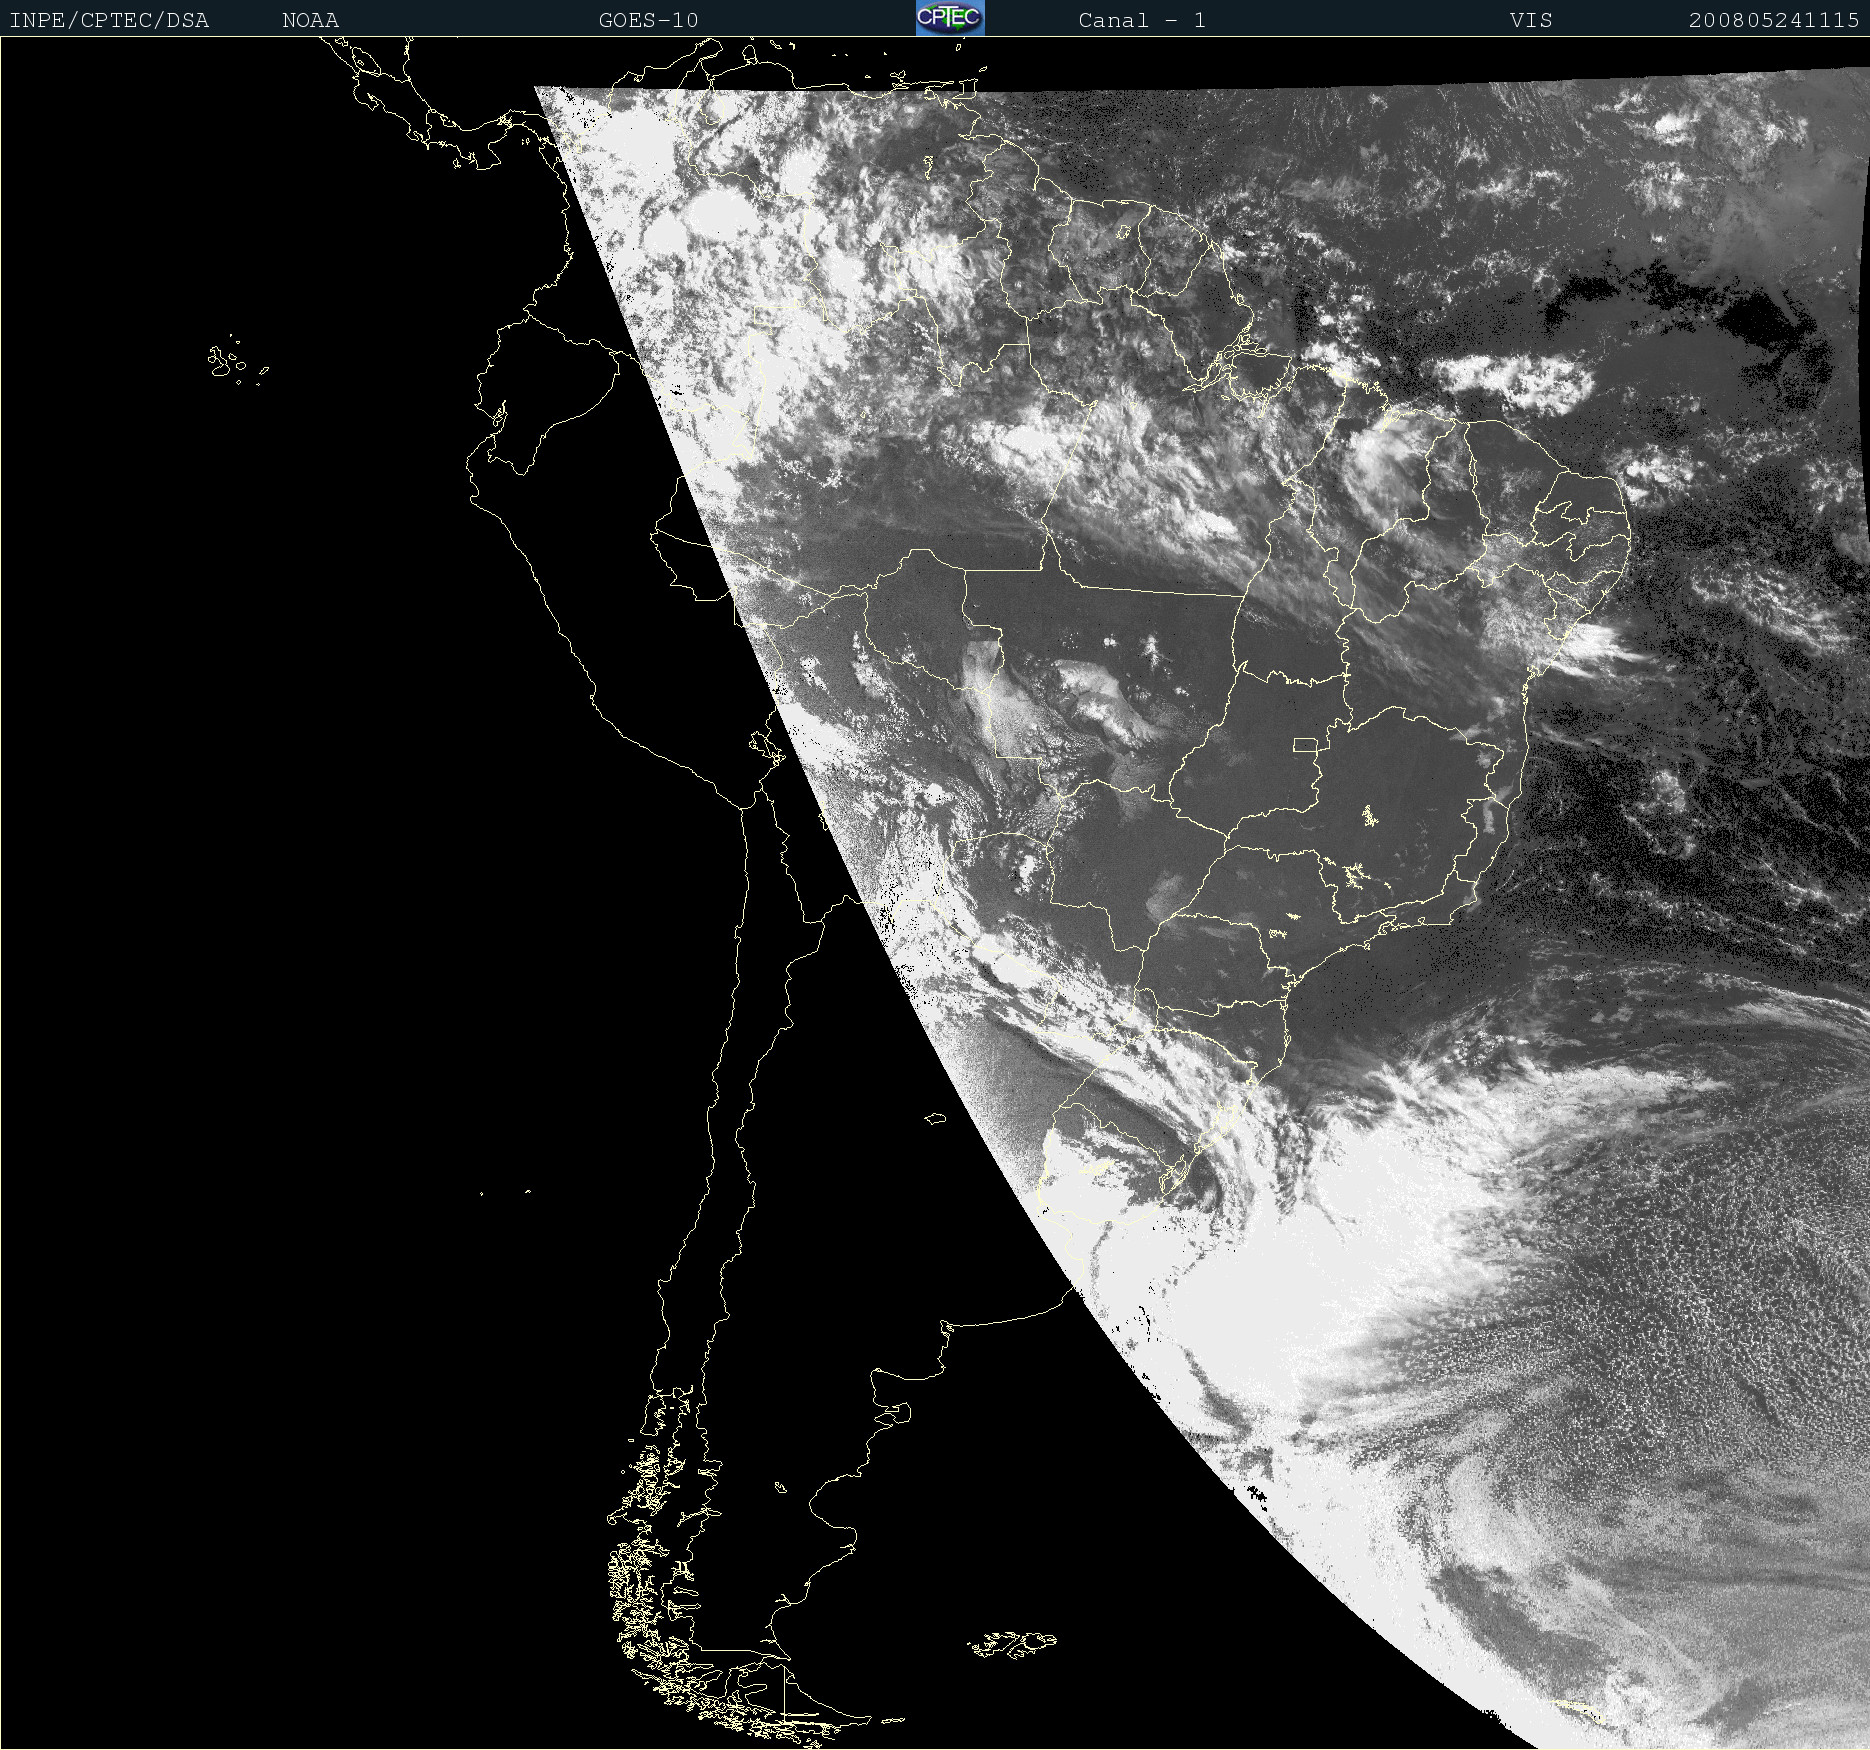
Task: Click the GOES-10 satellite label
Action: pyautogui.click(x=648, y=20)
